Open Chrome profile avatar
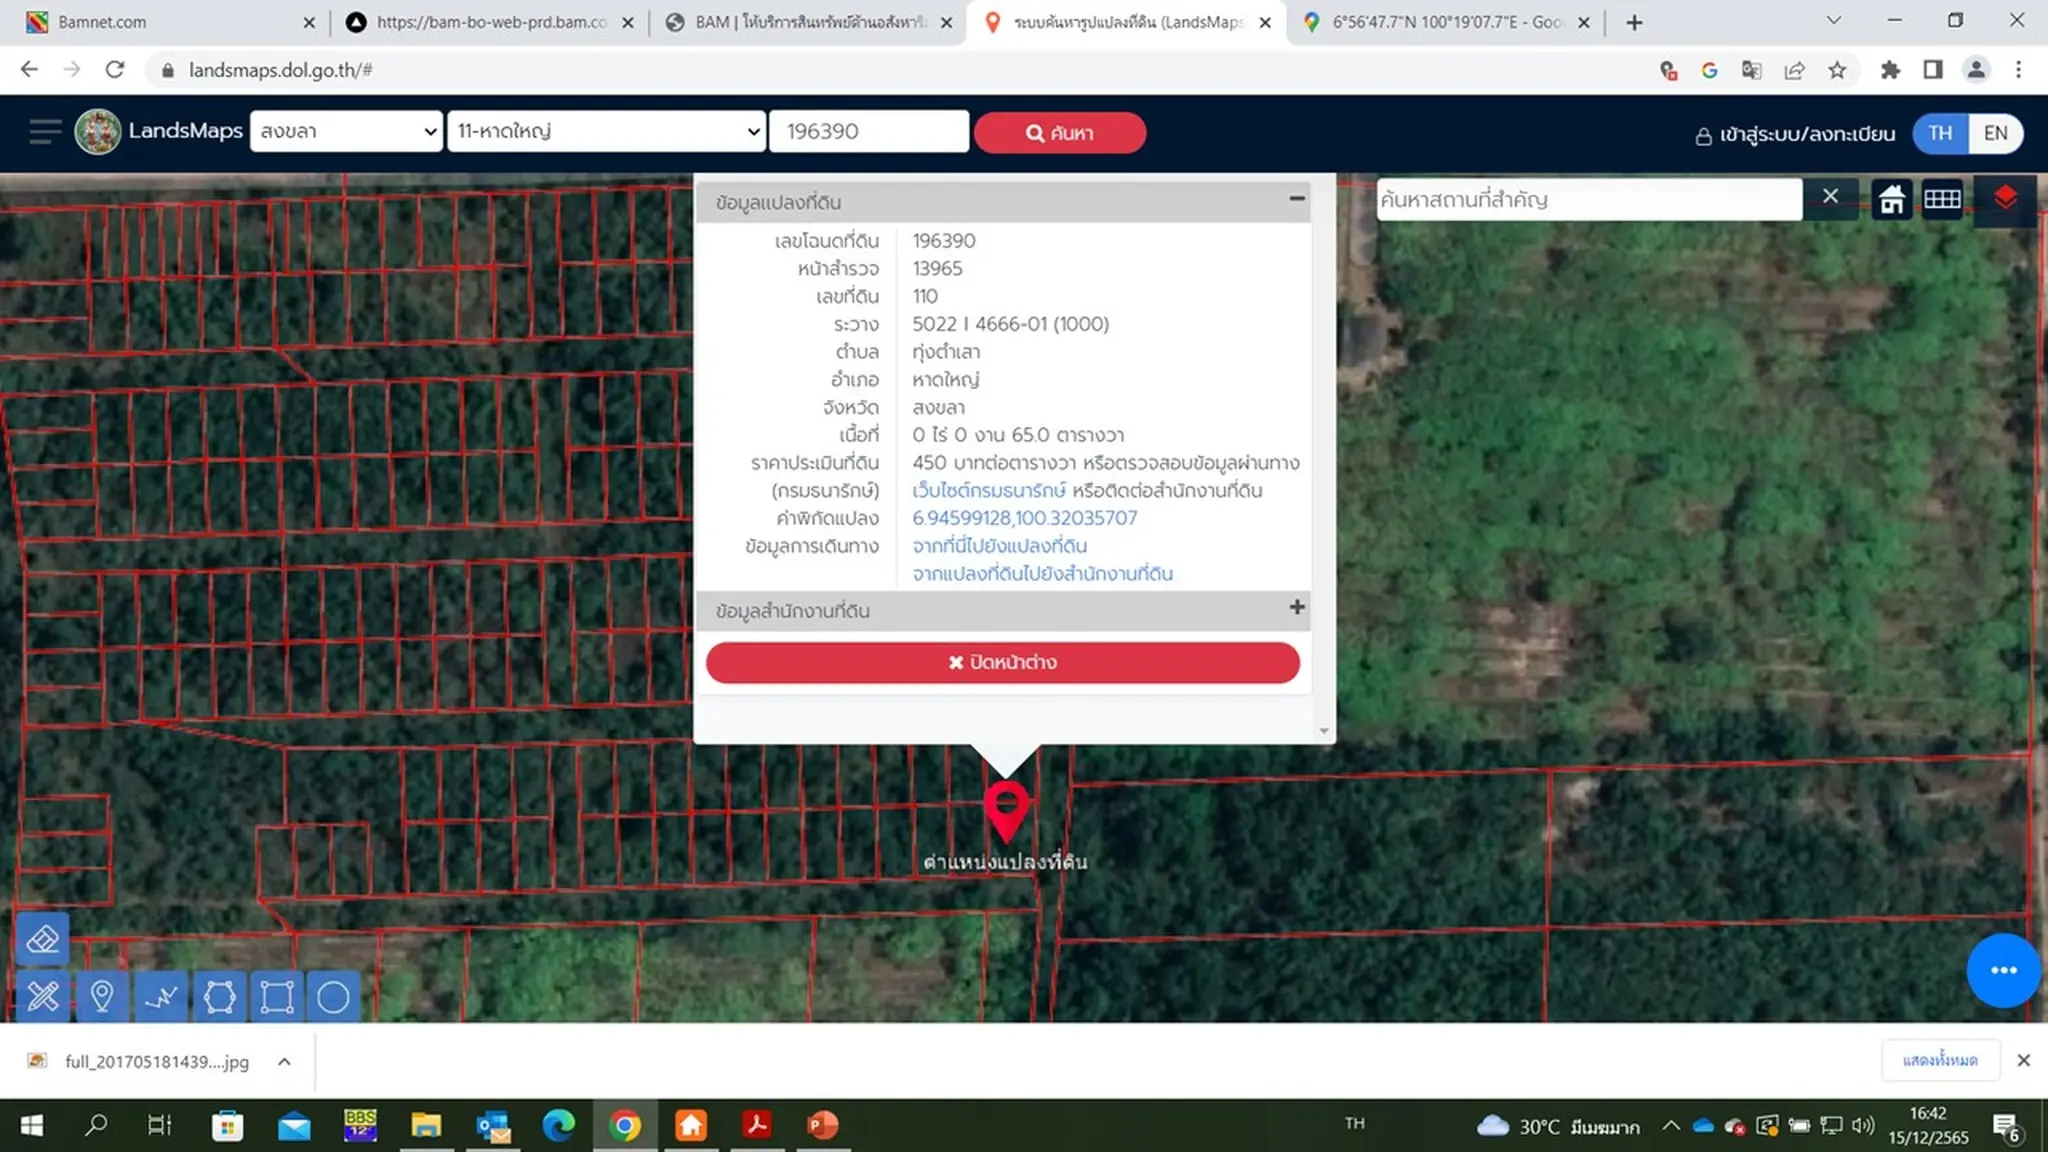Viewport: 2048px width, 1152px height. [x=1976, y=70]
